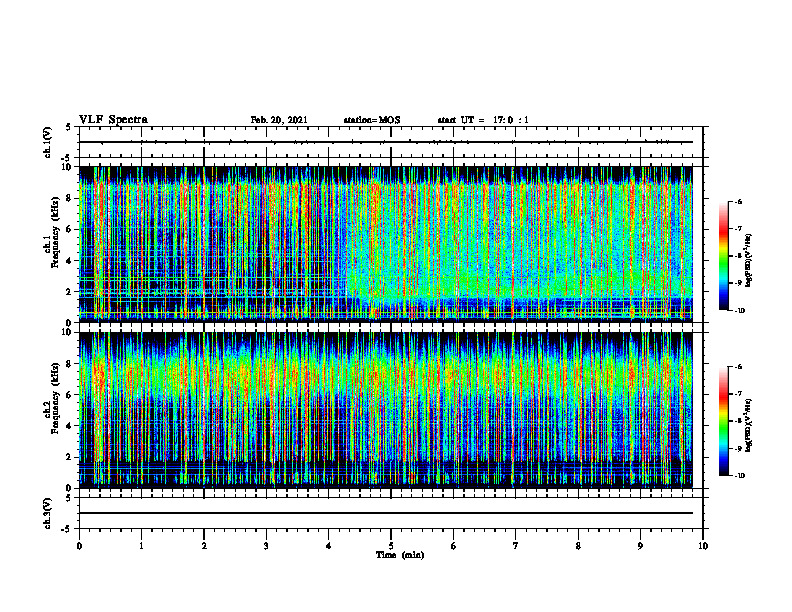Click the "-10" tick on ch.2 colorbar

[x=739, y=476]
